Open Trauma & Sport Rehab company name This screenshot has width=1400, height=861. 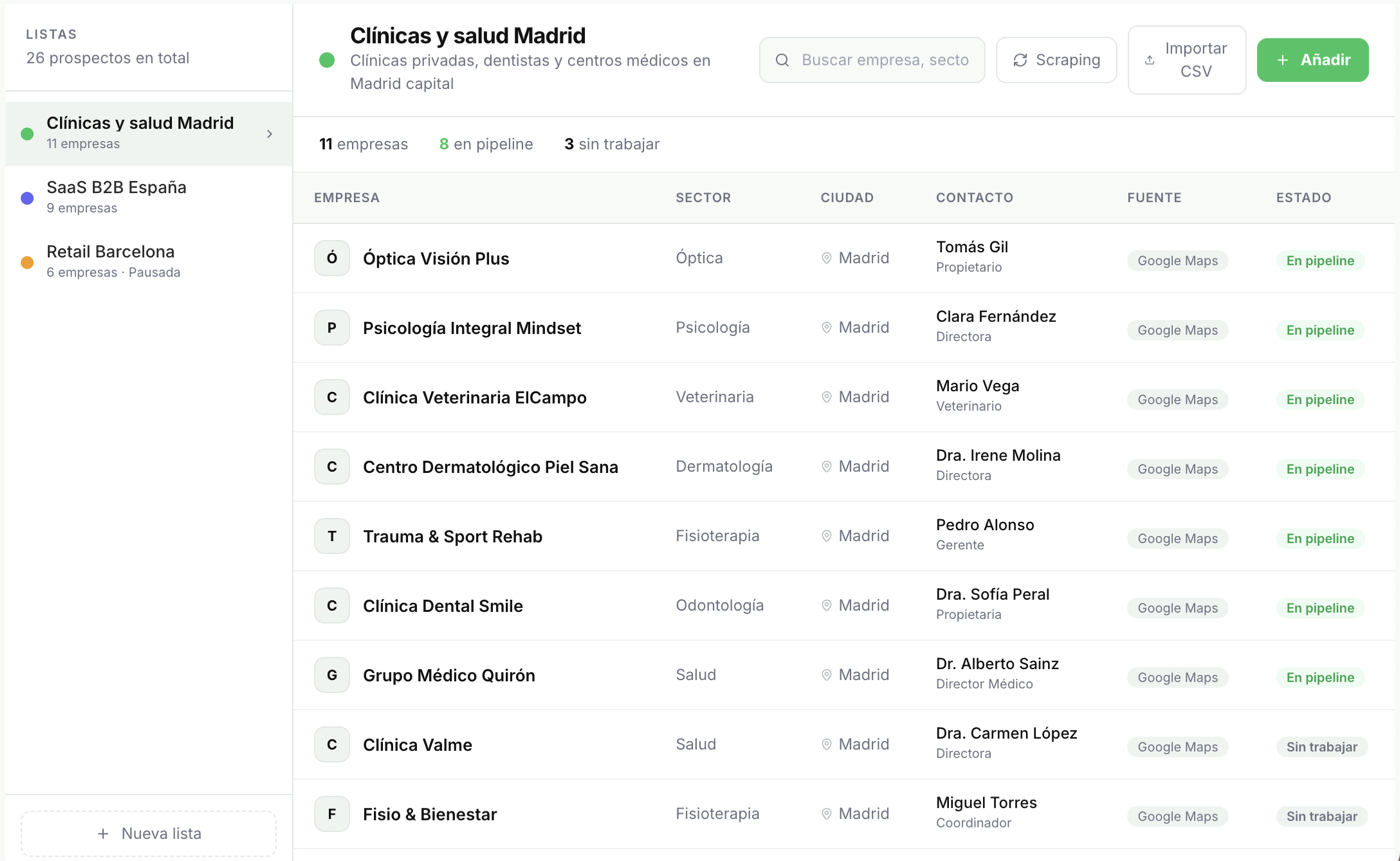[453, 537]
